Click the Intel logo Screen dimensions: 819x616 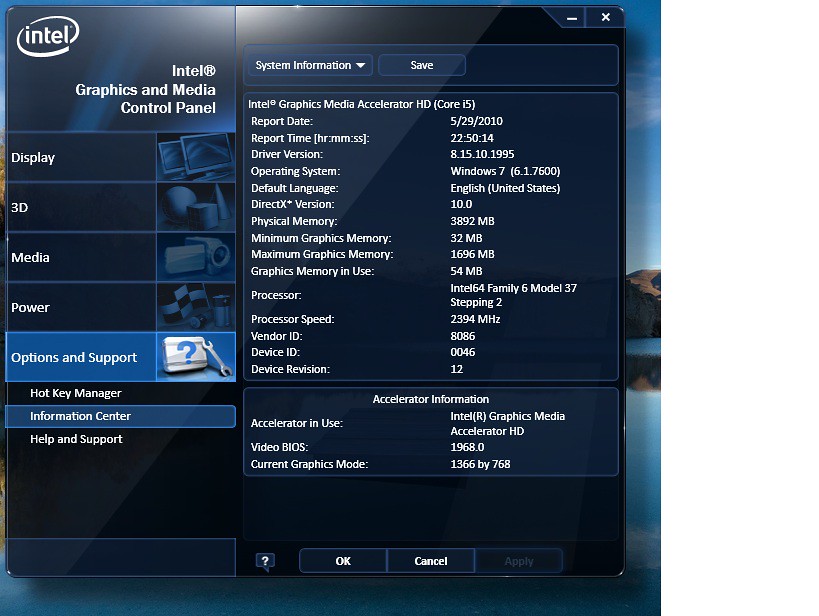click(x=48, y=36)
